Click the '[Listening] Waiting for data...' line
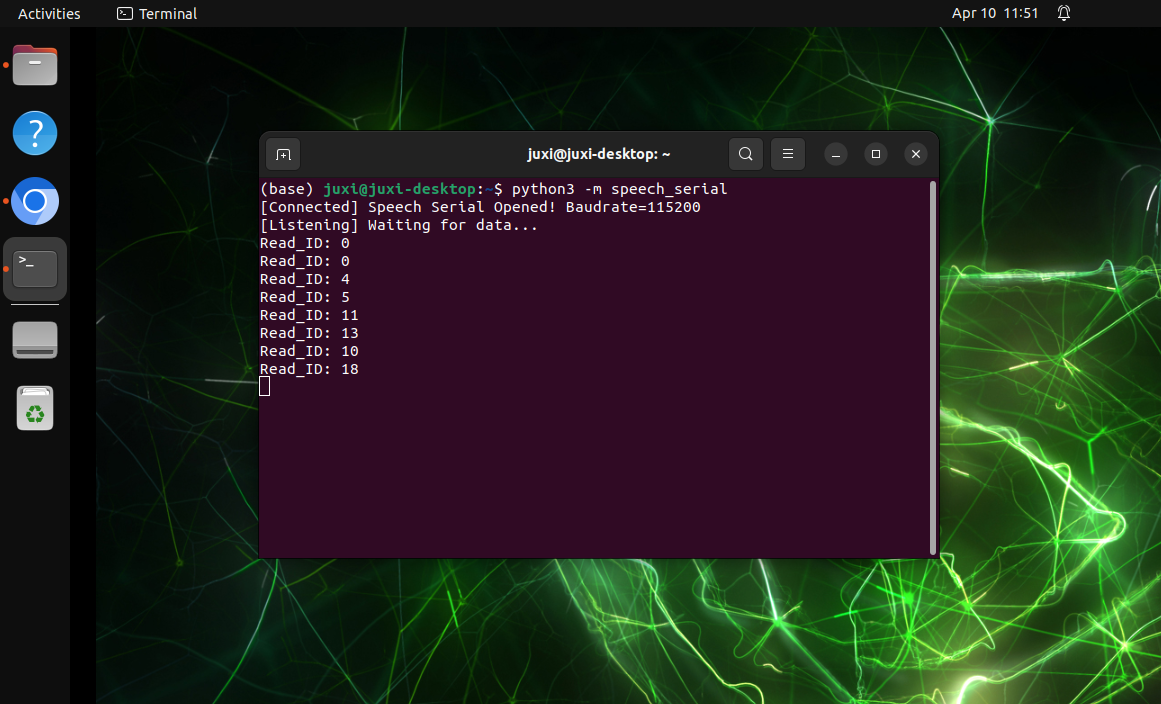This screenshot has height=704, width=1161. coord(398,225)
